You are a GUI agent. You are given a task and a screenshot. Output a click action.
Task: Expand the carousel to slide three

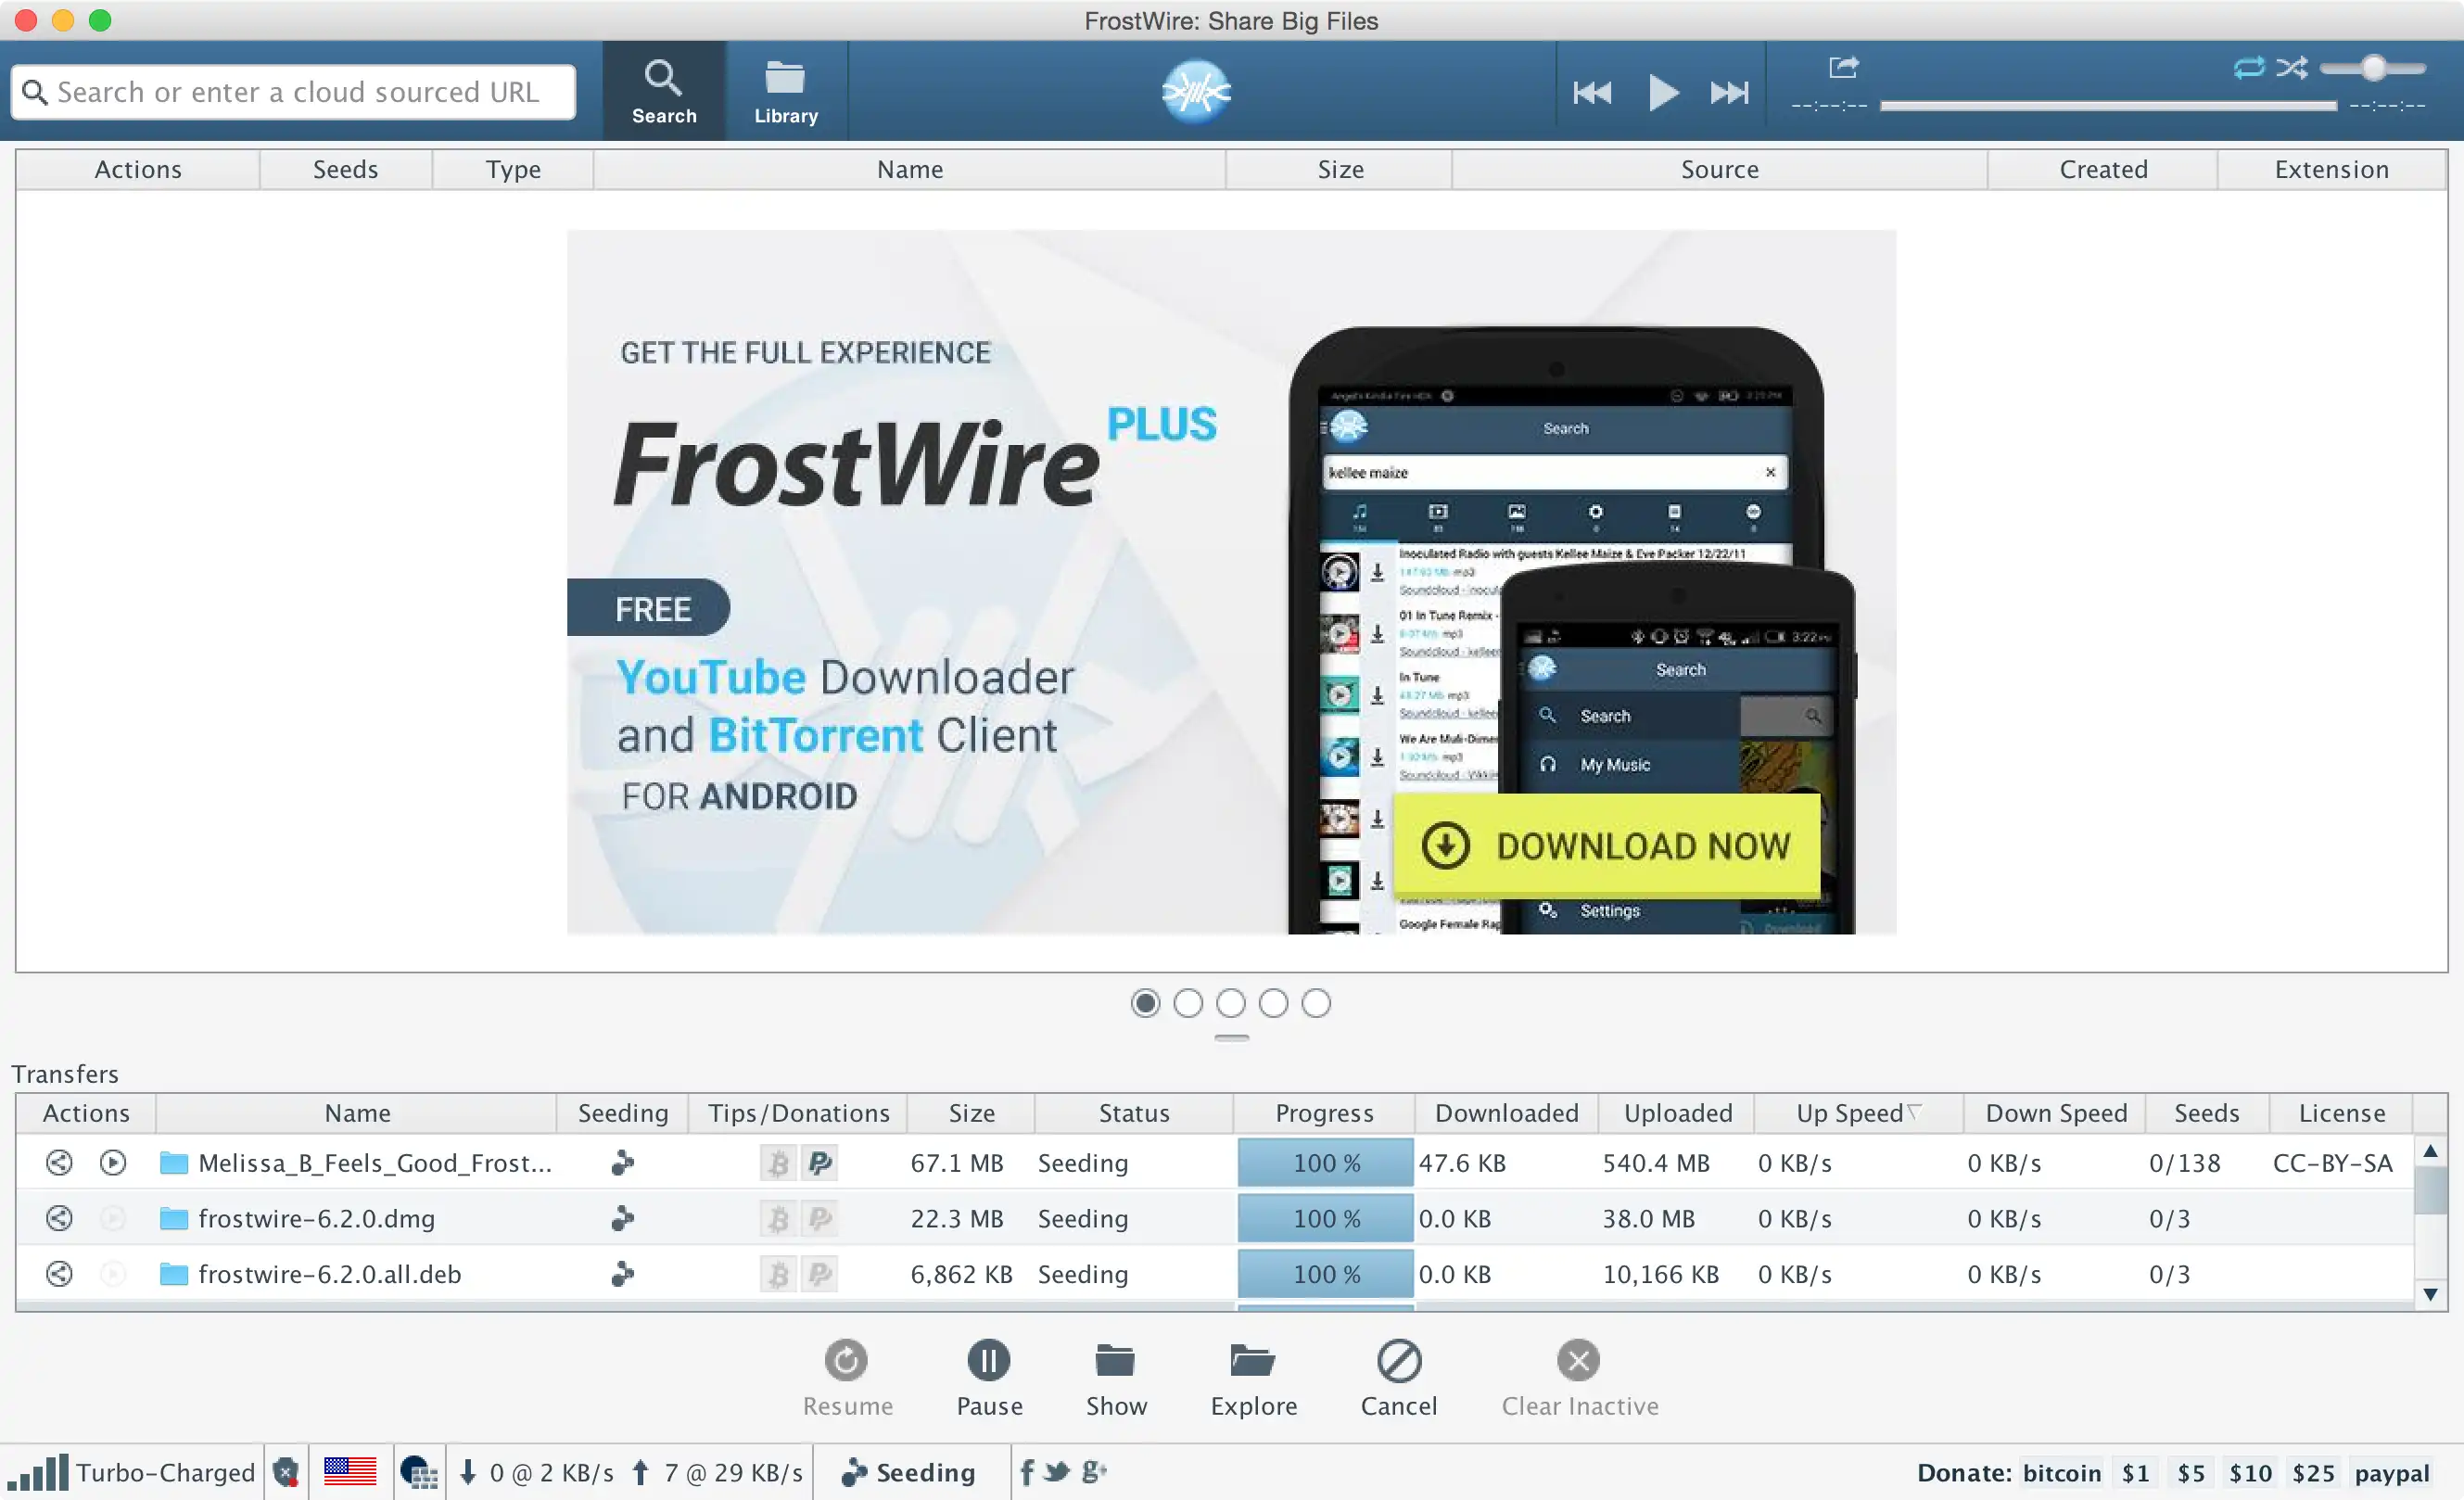pos(1232,1002)
